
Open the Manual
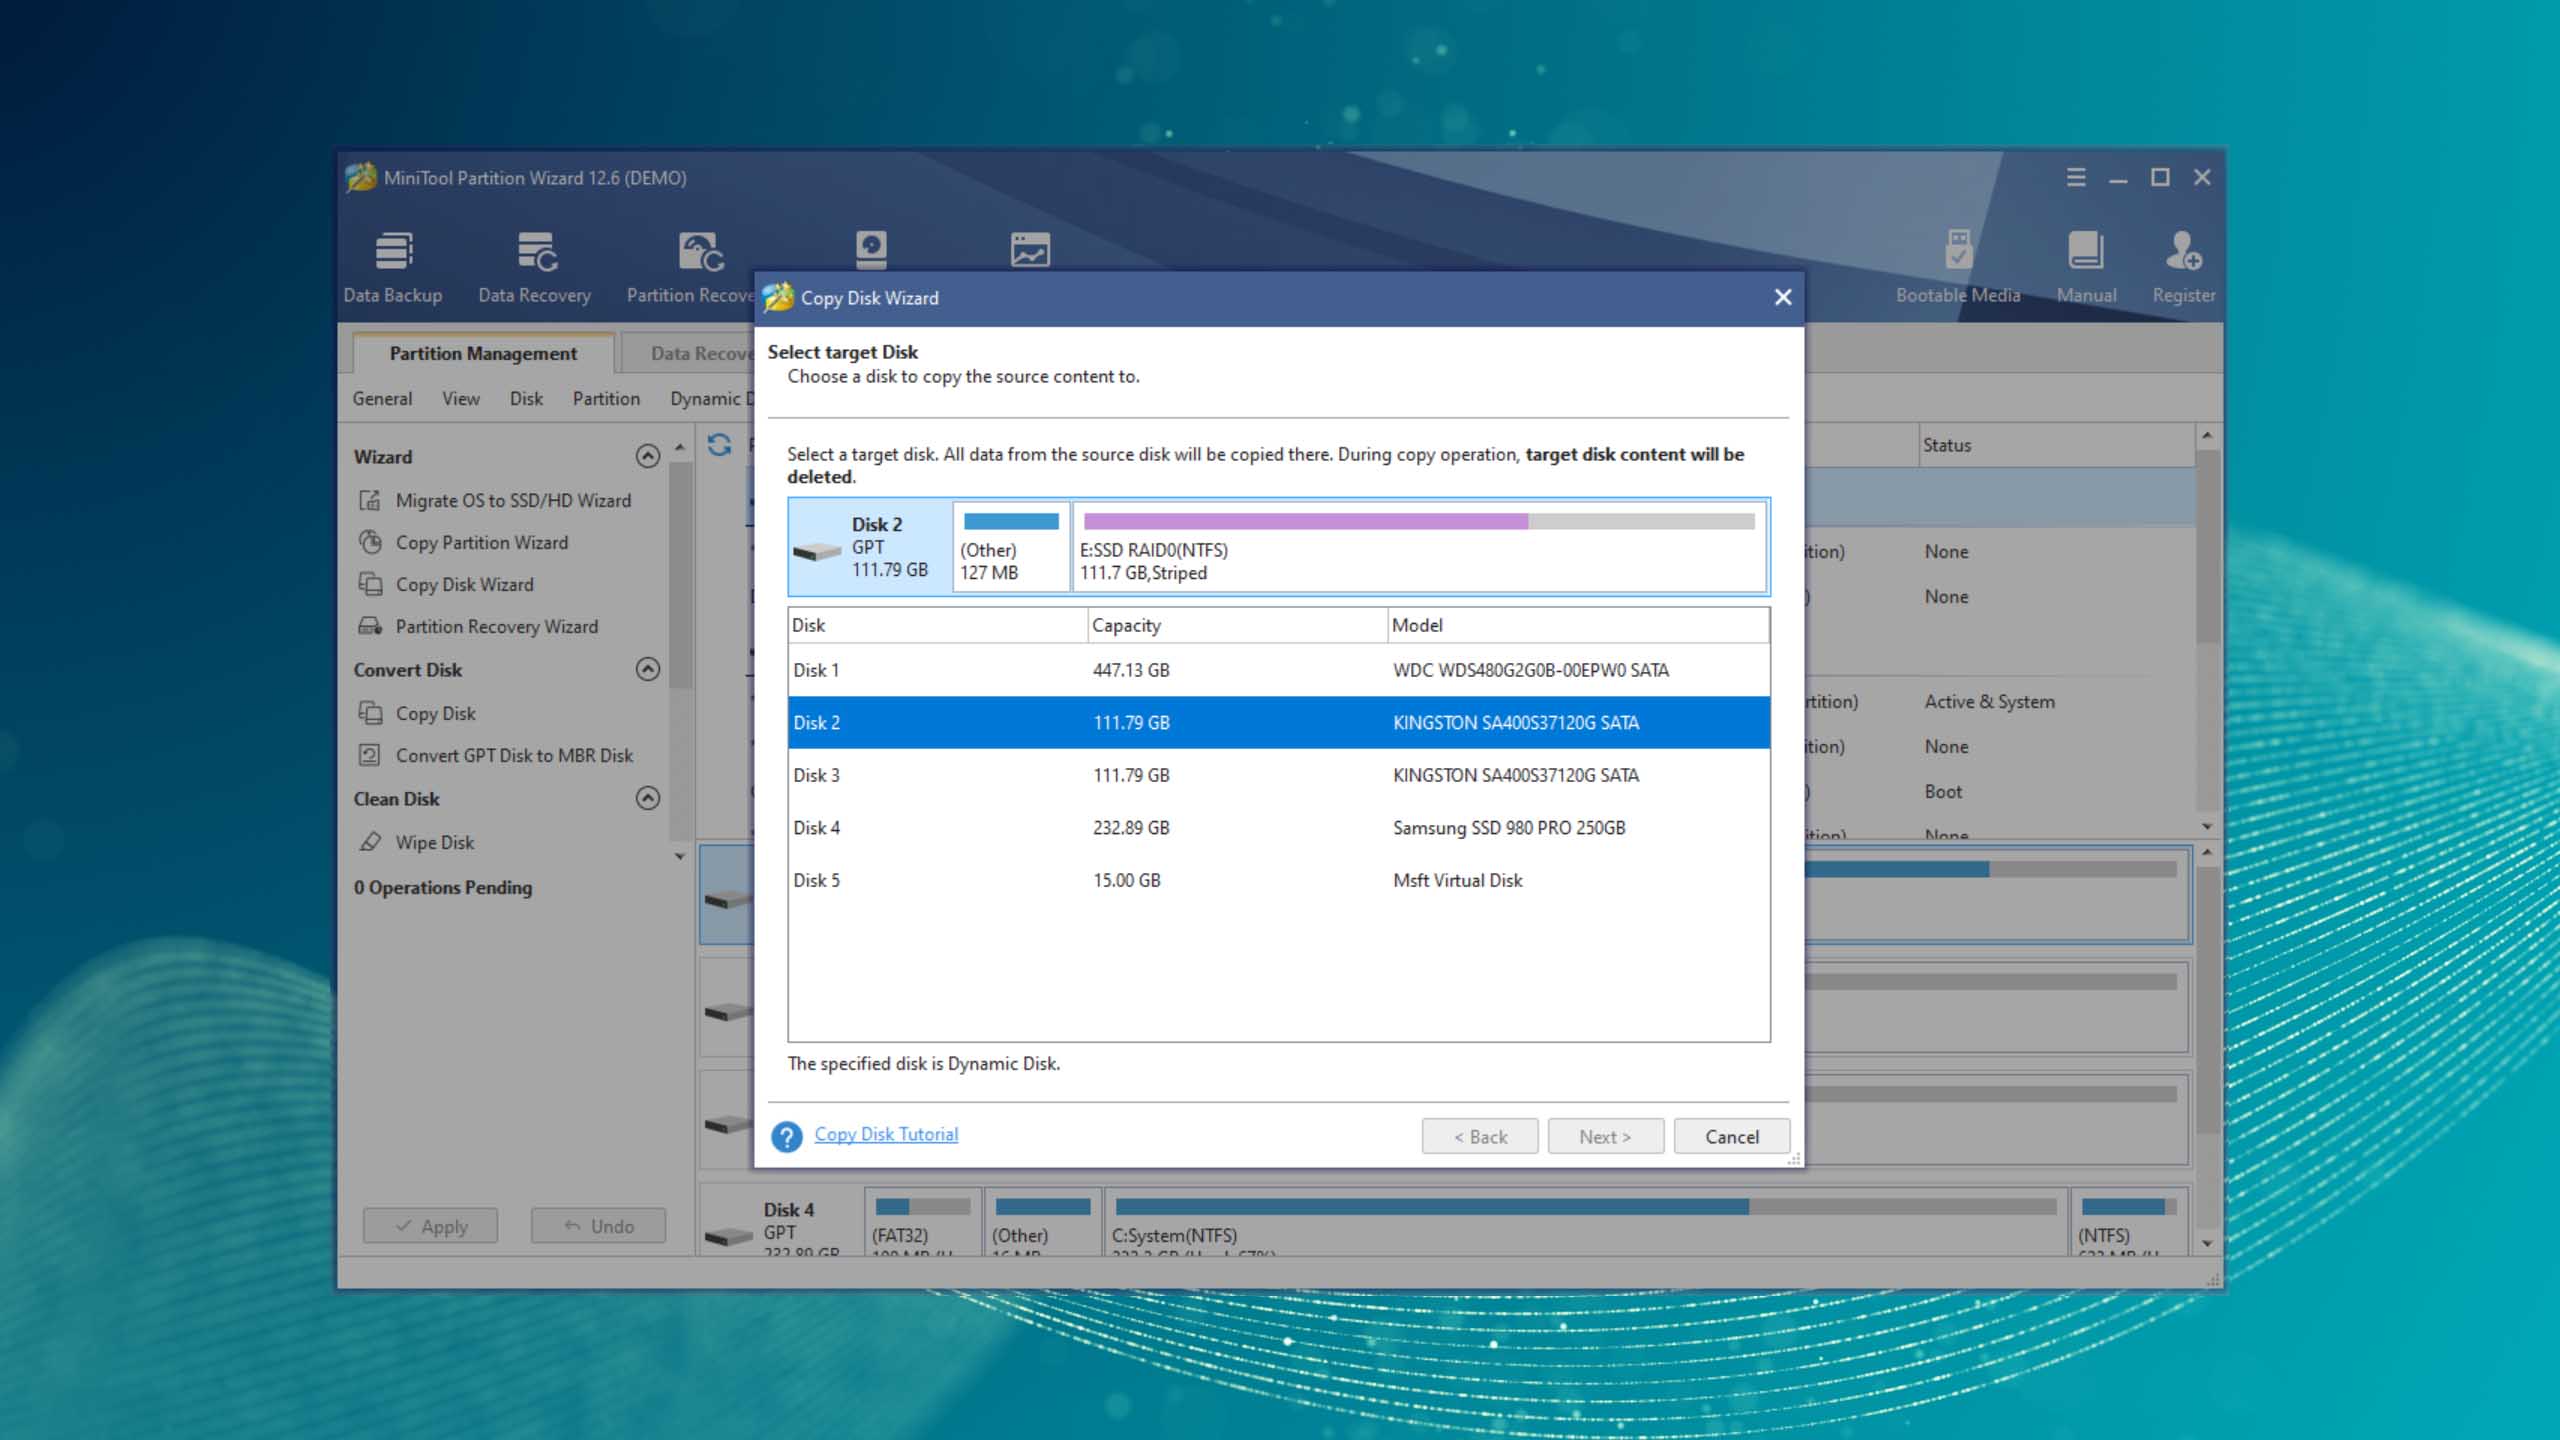2086,267
